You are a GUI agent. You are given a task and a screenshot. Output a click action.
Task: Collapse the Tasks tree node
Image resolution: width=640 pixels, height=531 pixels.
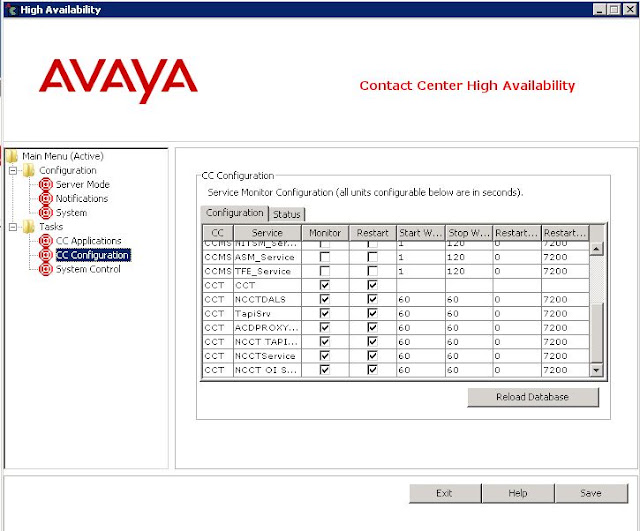pos(13,227)
